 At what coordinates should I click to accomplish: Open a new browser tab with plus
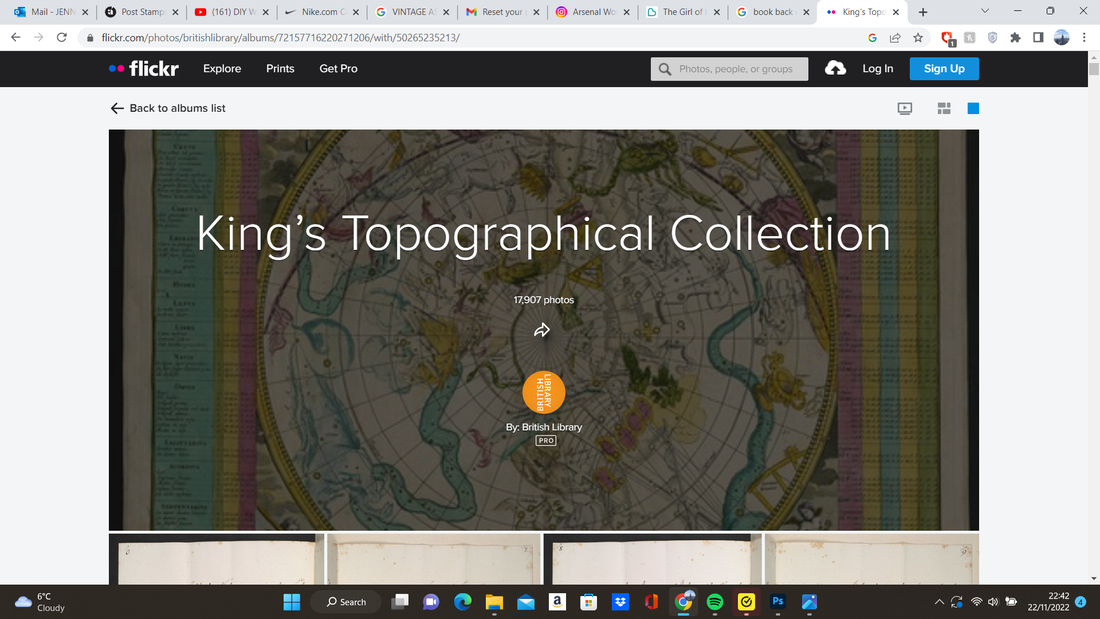923,12
